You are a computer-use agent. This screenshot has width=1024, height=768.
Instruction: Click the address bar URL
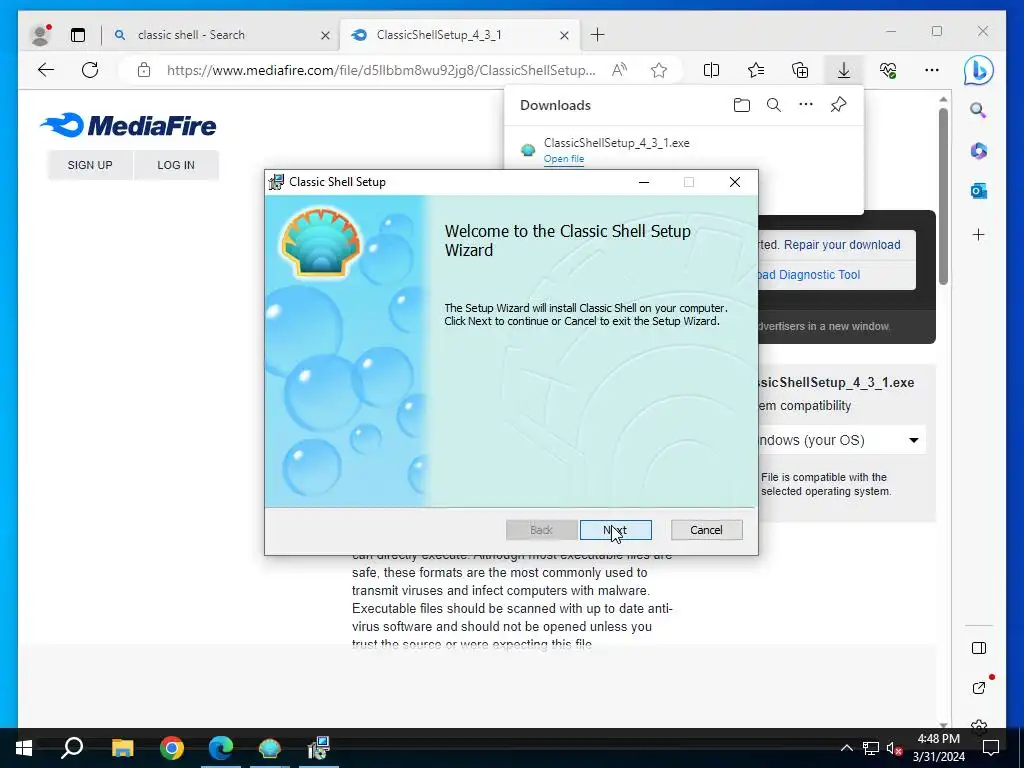(381, 70)
